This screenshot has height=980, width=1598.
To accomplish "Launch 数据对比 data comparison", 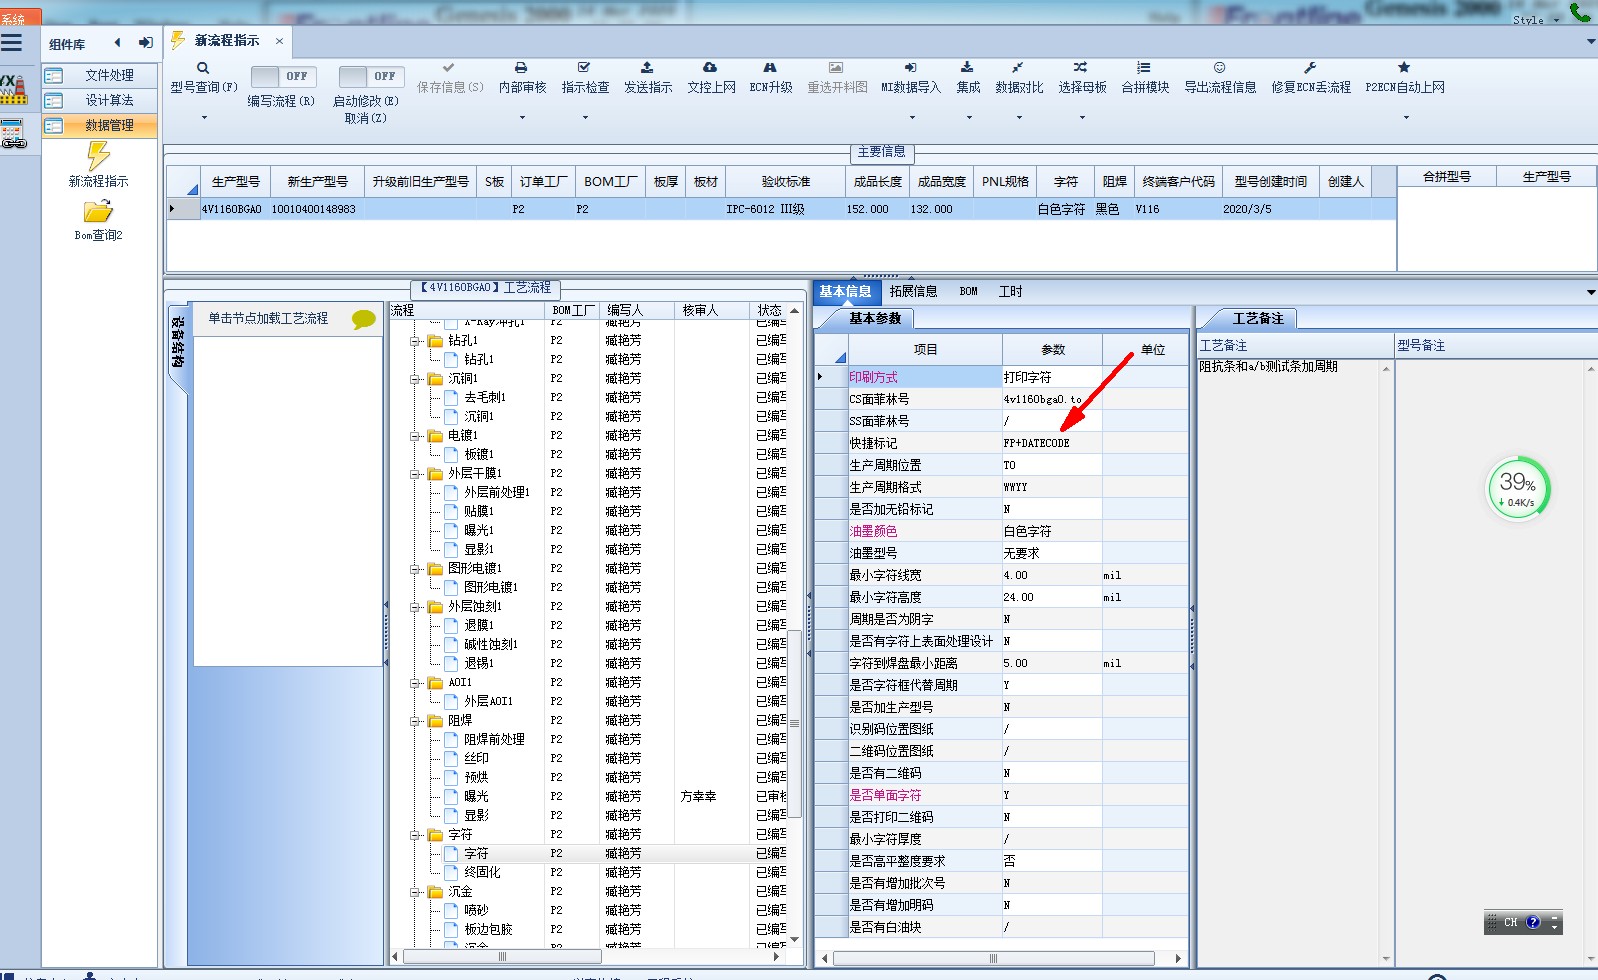I will click(x=1019, y=78).
